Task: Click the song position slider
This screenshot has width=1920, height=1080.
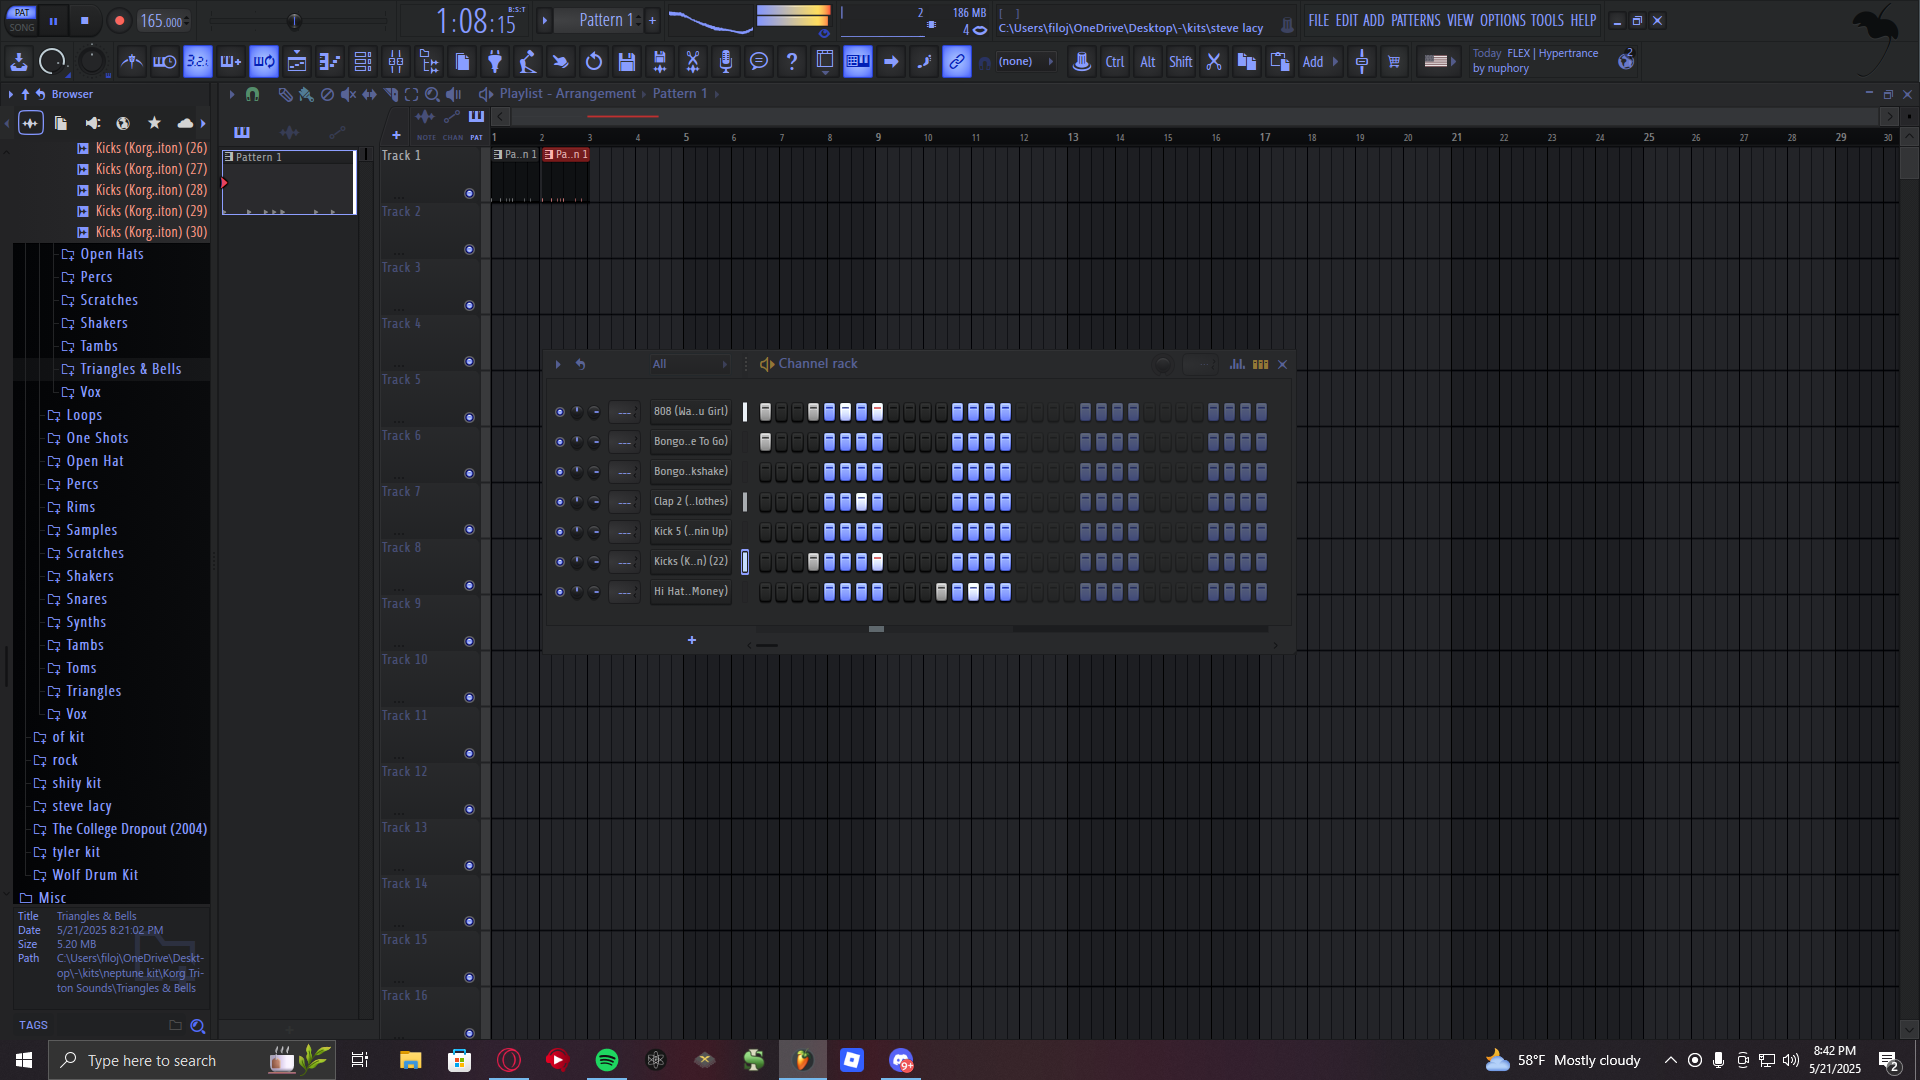Action: point(294,21)
